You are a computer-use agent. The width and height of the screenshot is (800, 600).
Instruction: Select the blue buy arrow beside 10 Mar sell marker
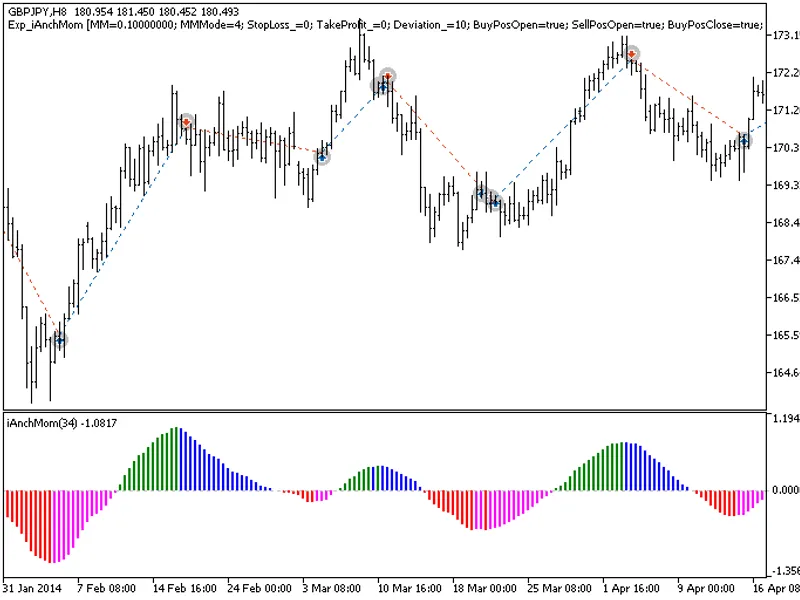pyautogui.click(x=382, y=86)
